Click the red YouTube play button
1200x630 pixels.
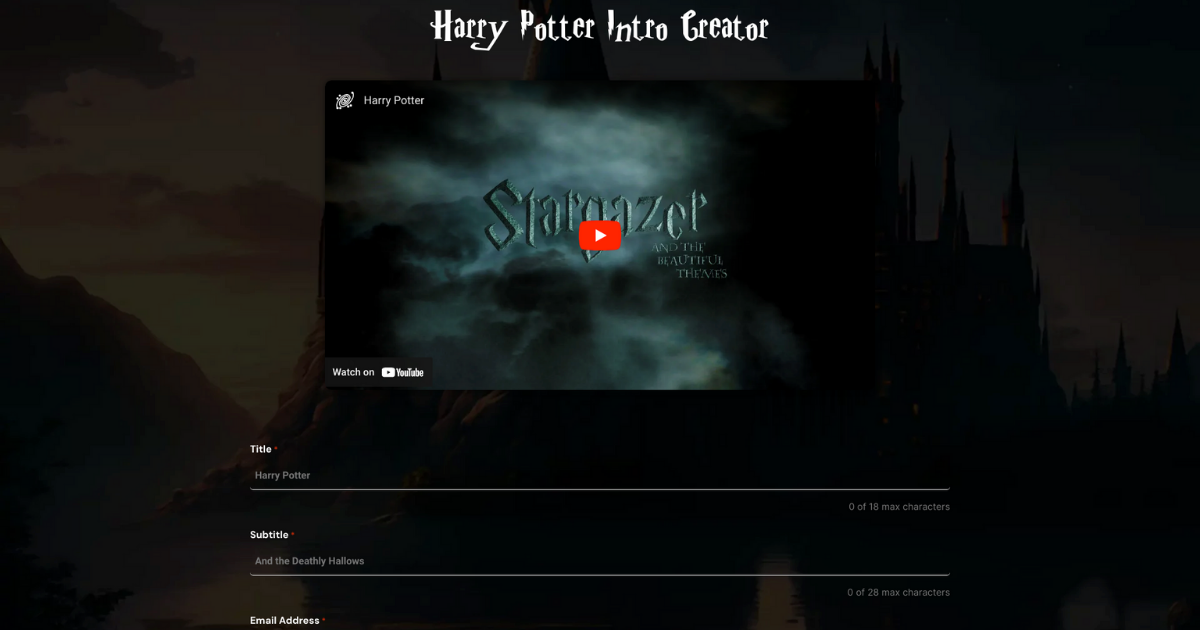coord(599,235)
